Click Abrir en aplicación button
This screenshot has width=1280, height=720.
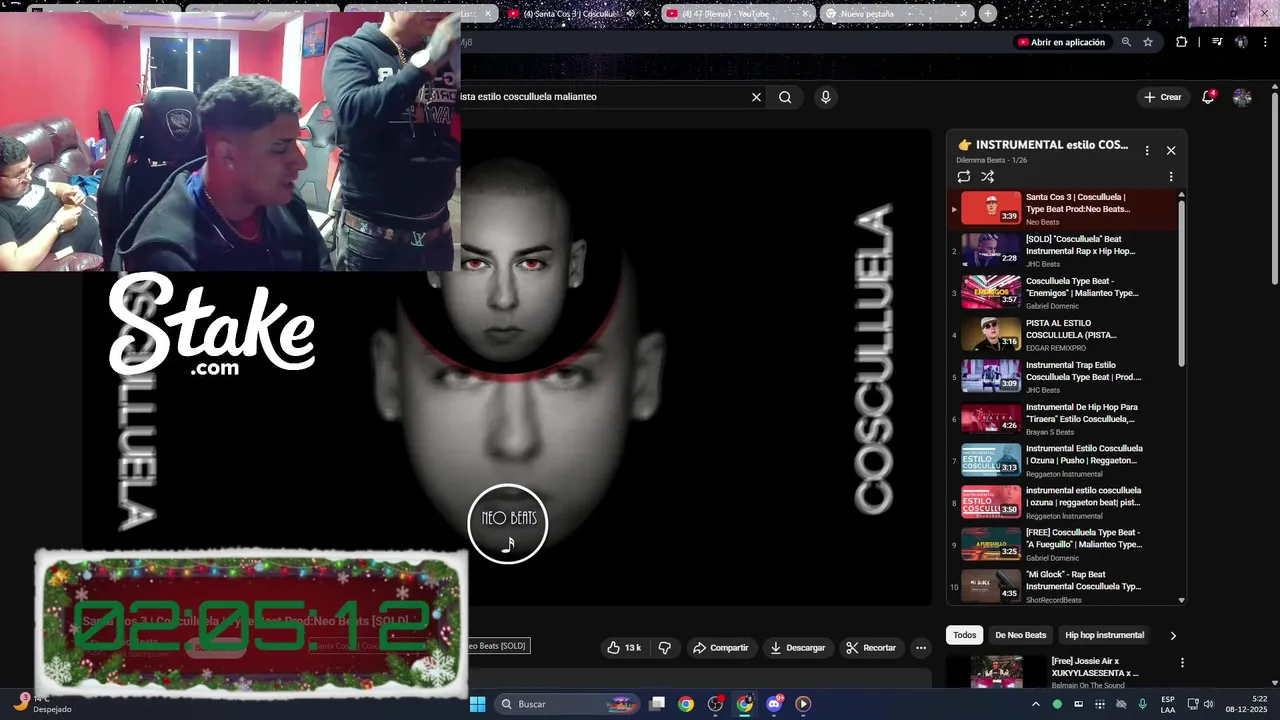1061,42
